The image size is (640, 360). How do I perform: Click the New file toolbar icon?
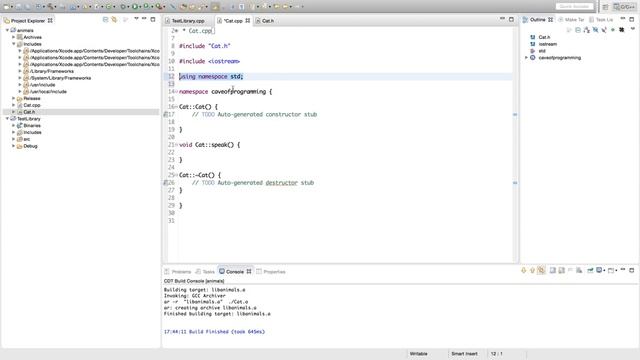7,7
